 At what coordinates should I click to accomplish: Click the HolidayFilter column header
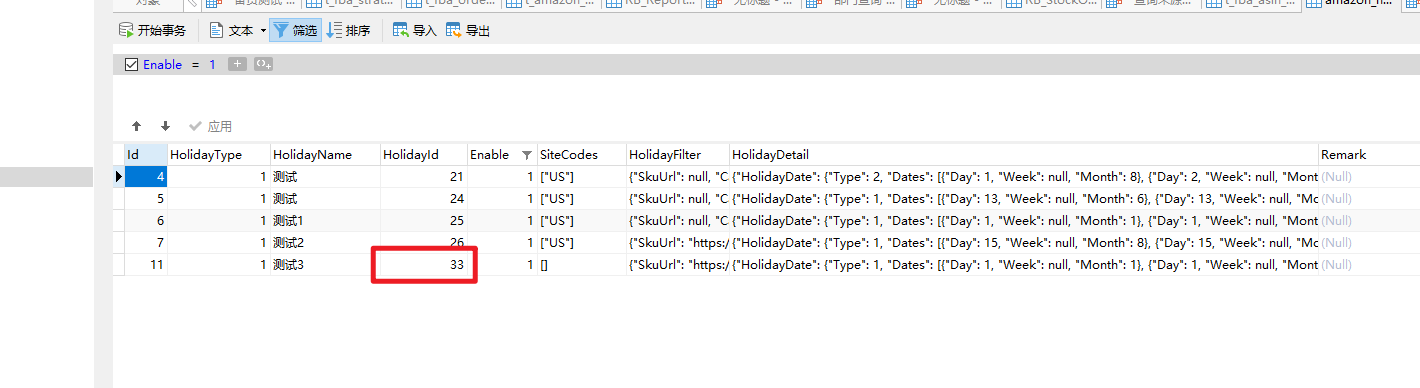point(677,155)
